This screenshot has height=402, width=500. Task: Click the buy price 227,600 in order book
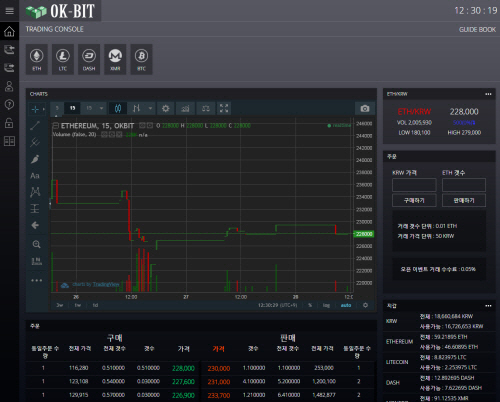183,382
